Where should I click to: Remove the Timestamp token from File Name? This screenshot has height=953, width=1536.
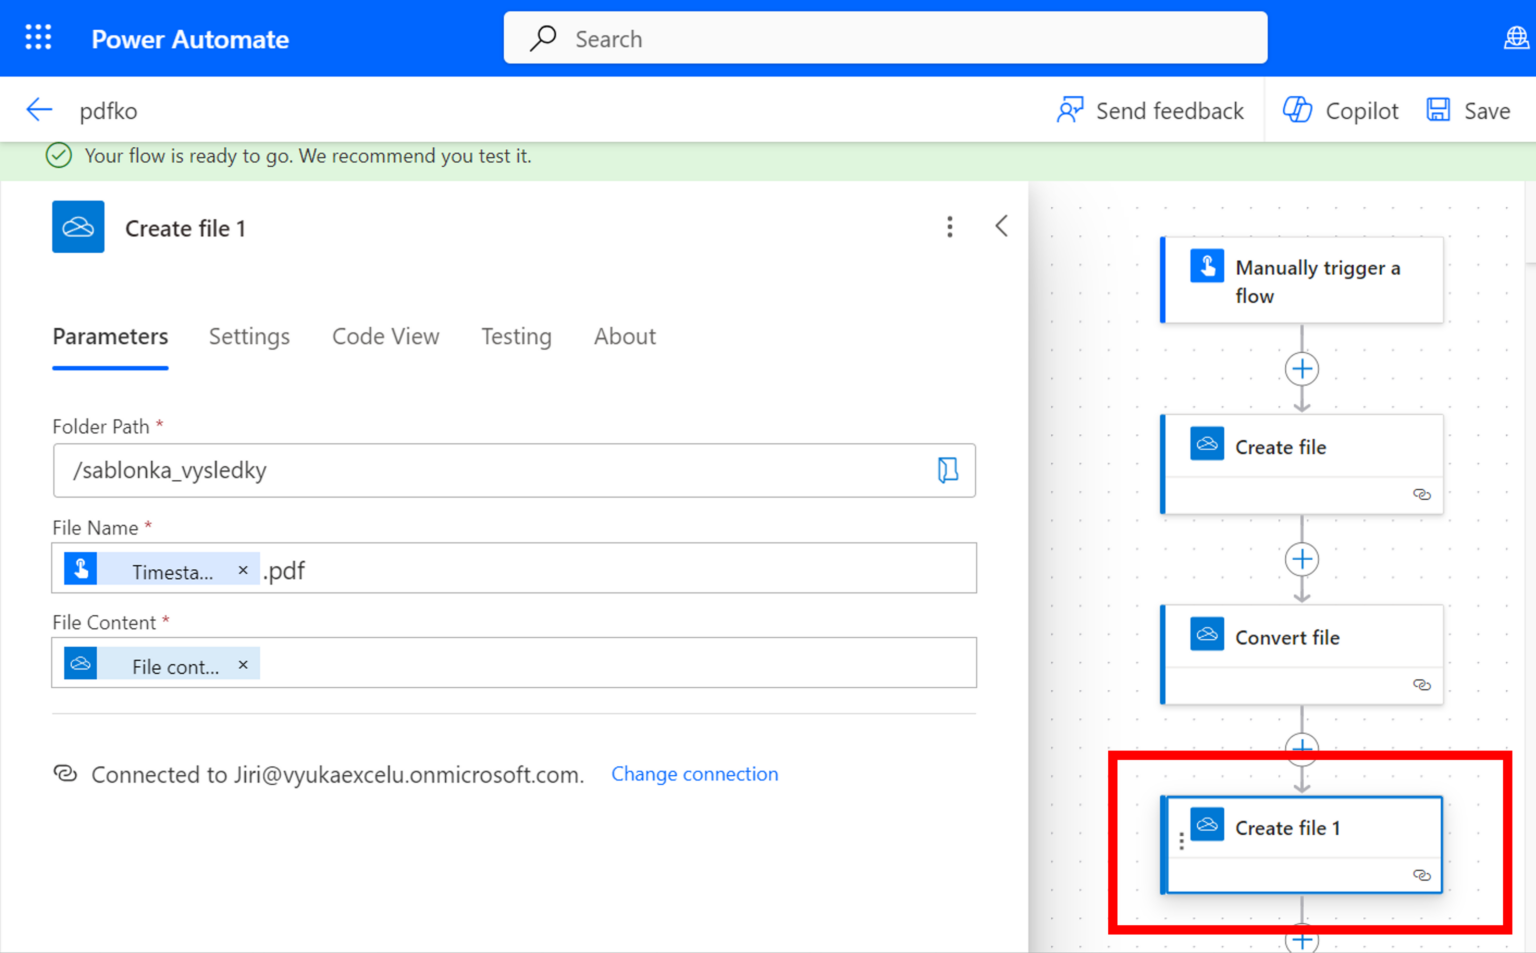click(243, 570)
